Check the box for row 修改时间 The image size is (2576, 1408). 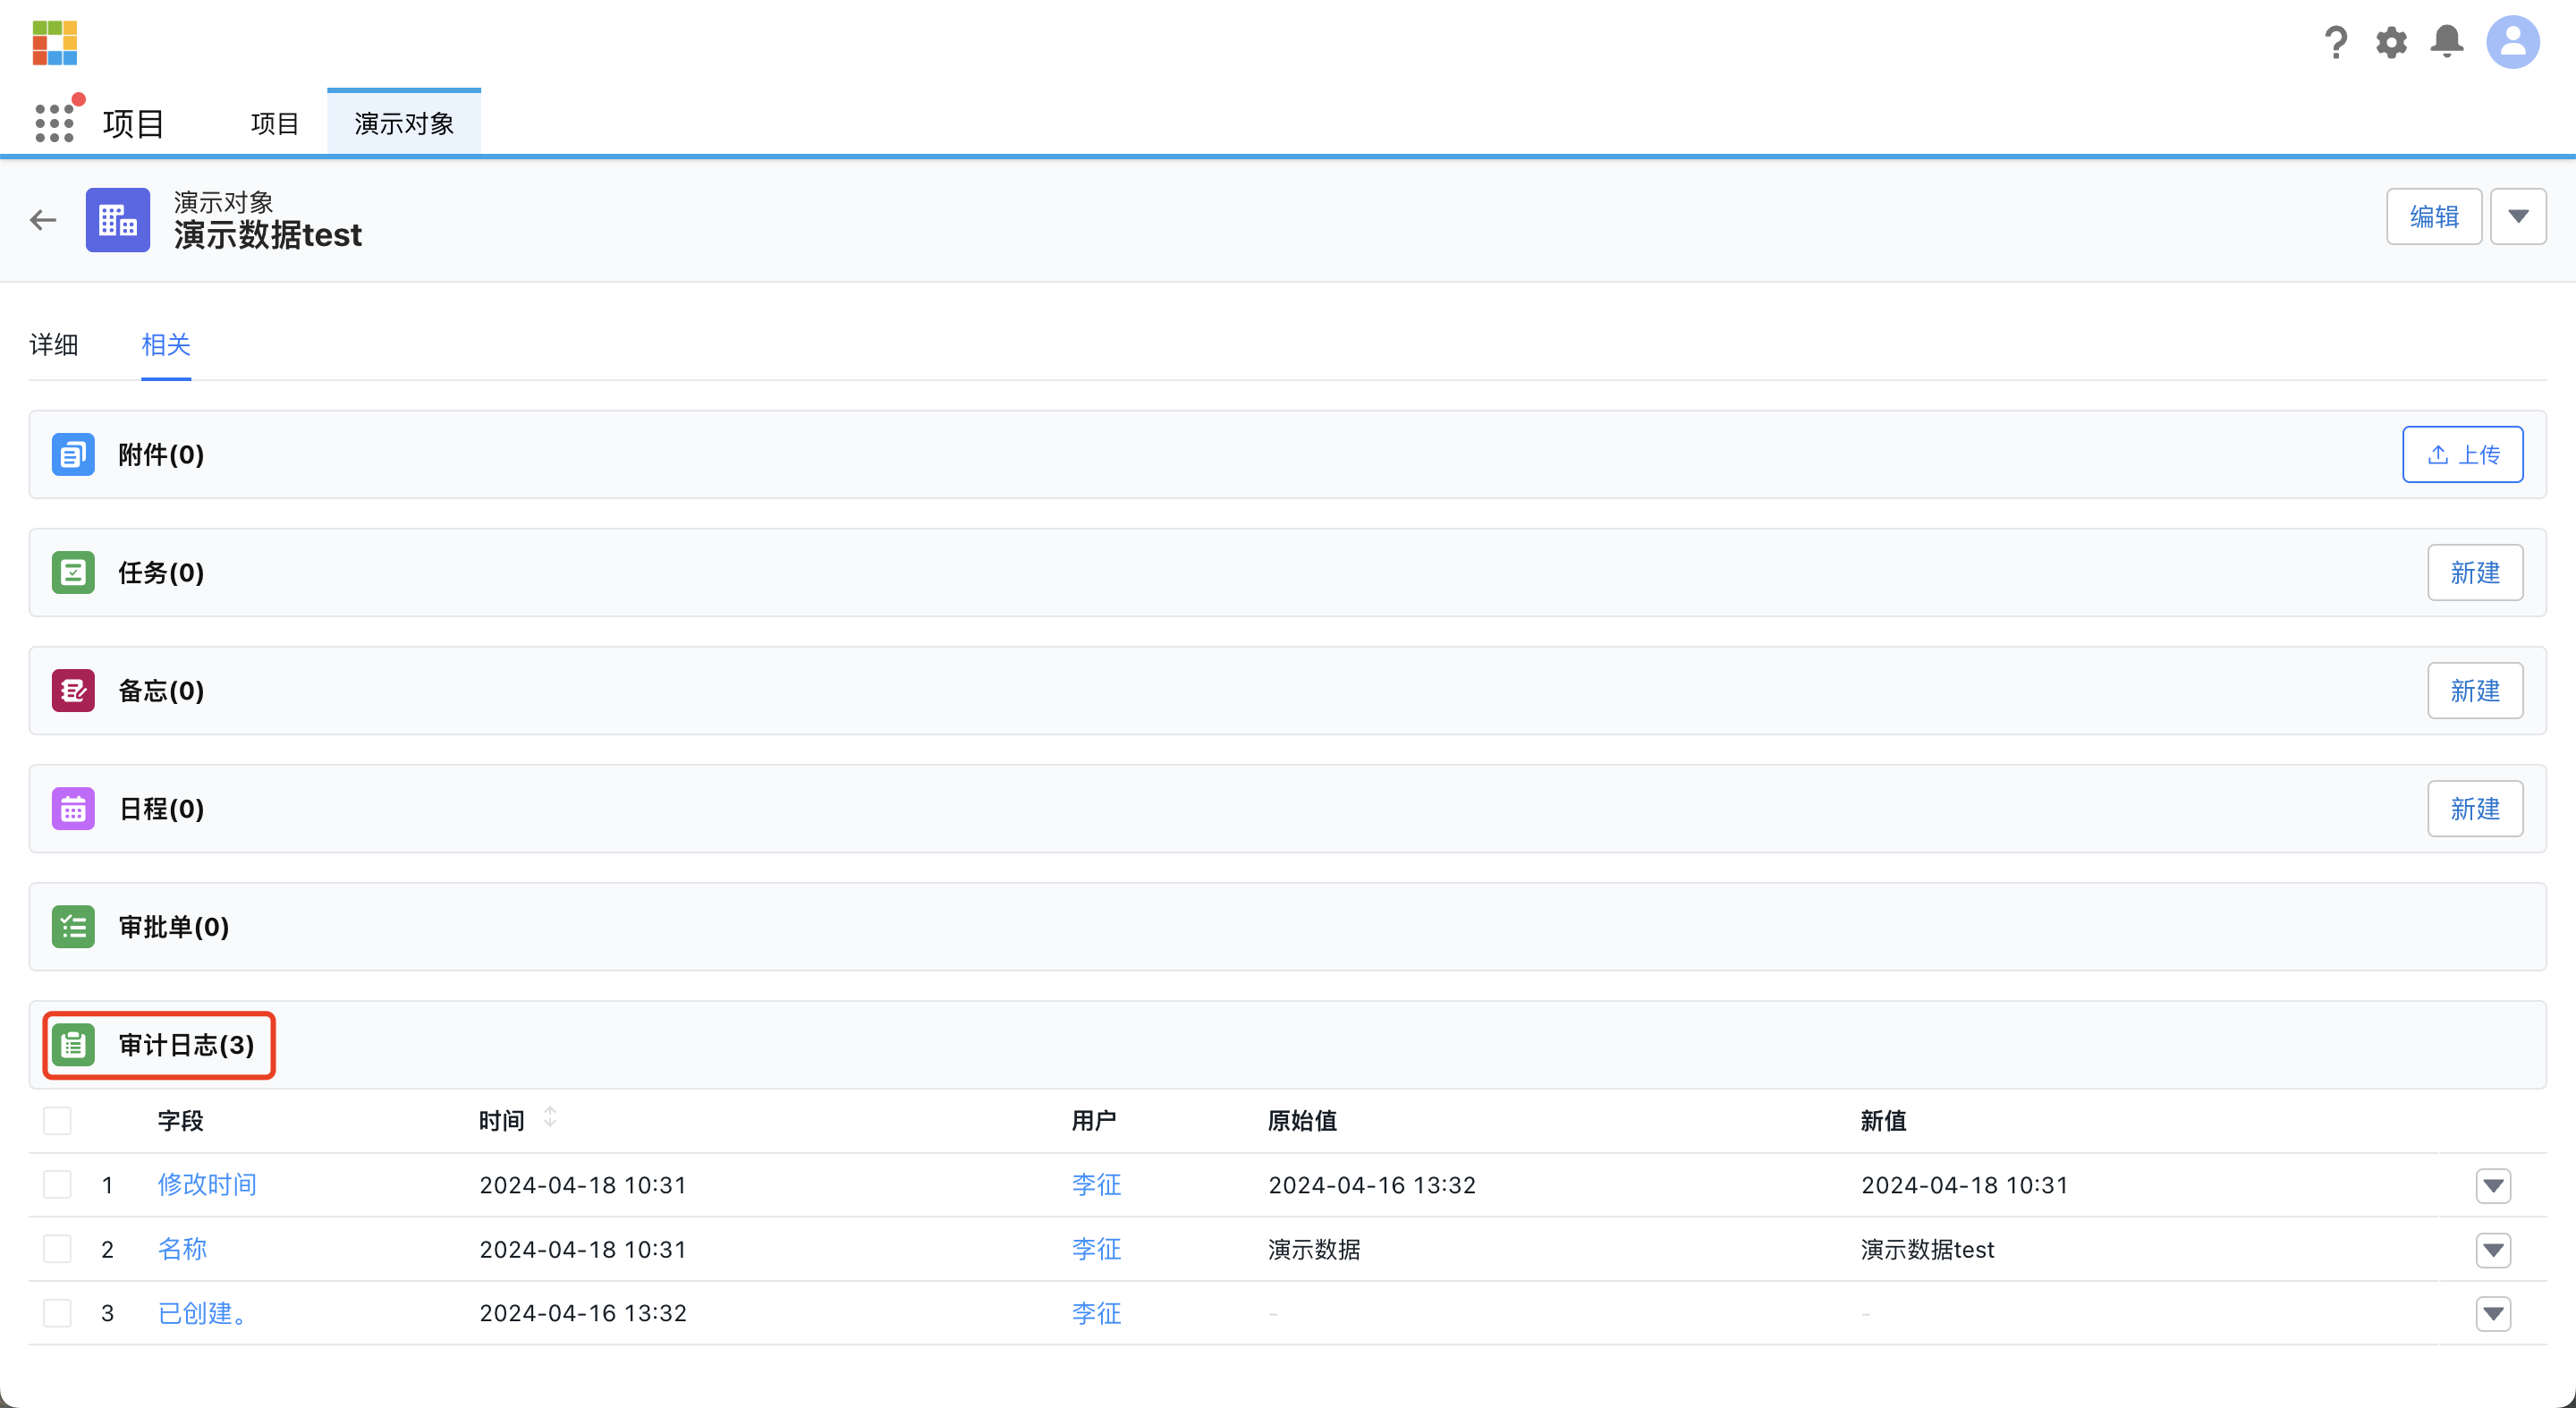pos(57,1185)
